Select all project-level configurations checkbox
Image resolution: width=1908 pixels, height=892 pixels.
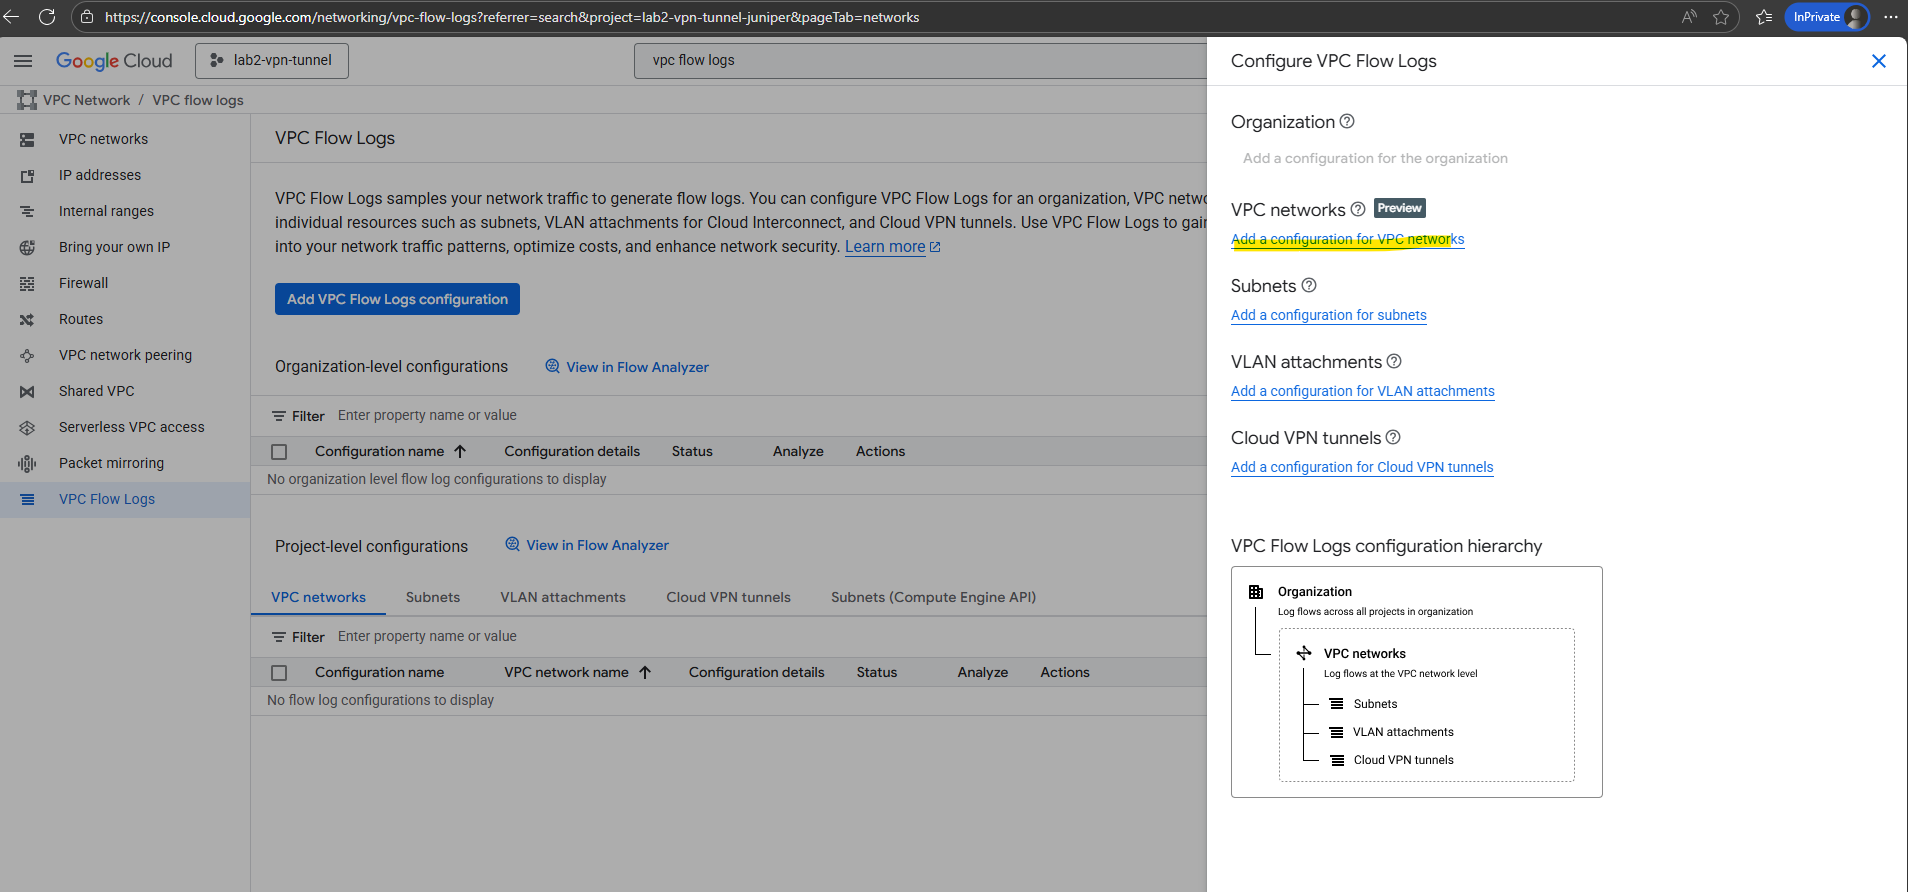(x=279, y=673)
